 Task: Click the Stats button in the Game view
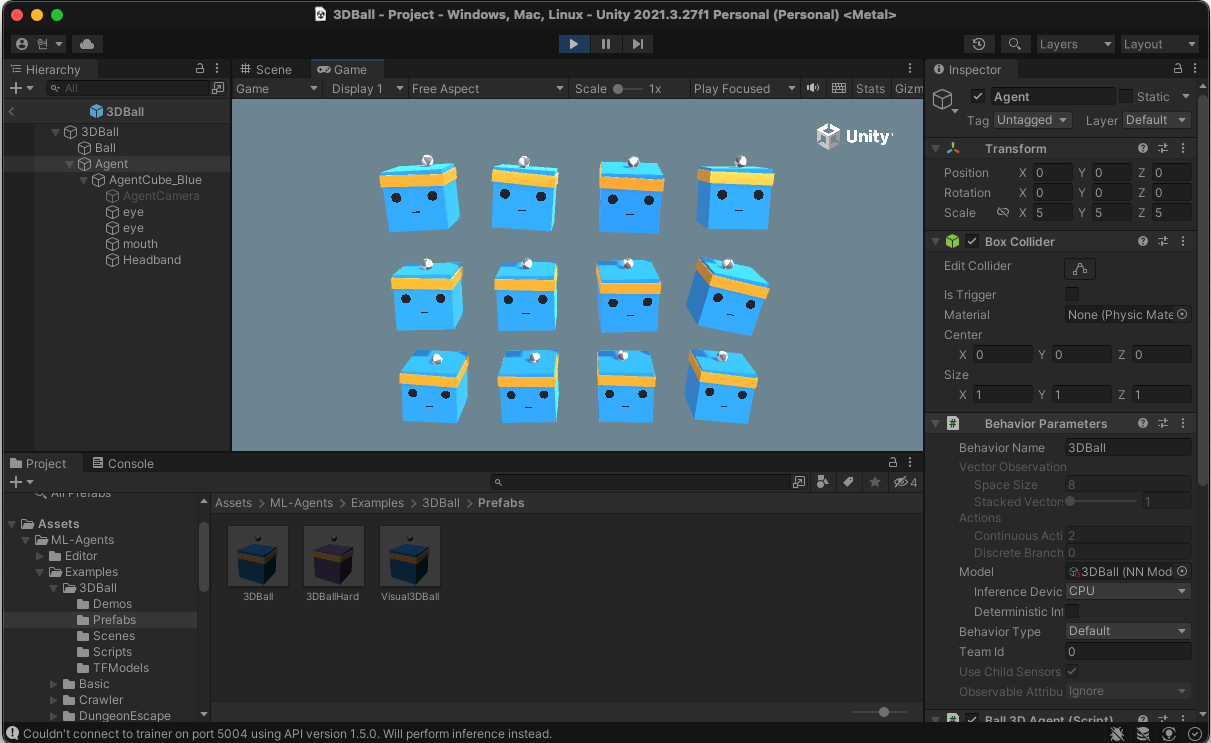click(x=870, y=88)
